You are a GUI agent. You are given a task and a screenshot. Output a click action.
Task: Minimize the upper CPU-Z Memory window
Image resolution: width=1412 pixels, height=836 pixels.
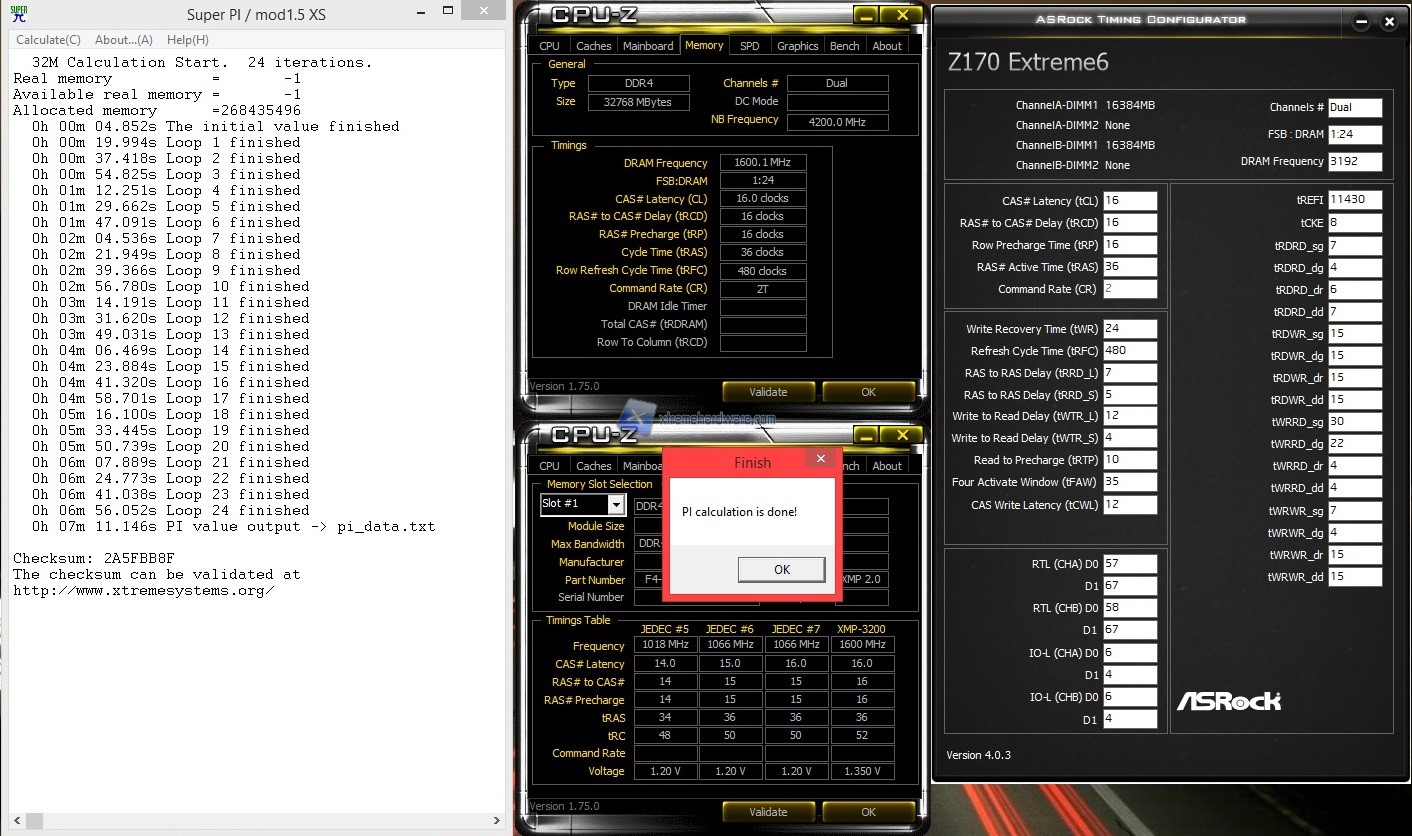tap(866, 16)
